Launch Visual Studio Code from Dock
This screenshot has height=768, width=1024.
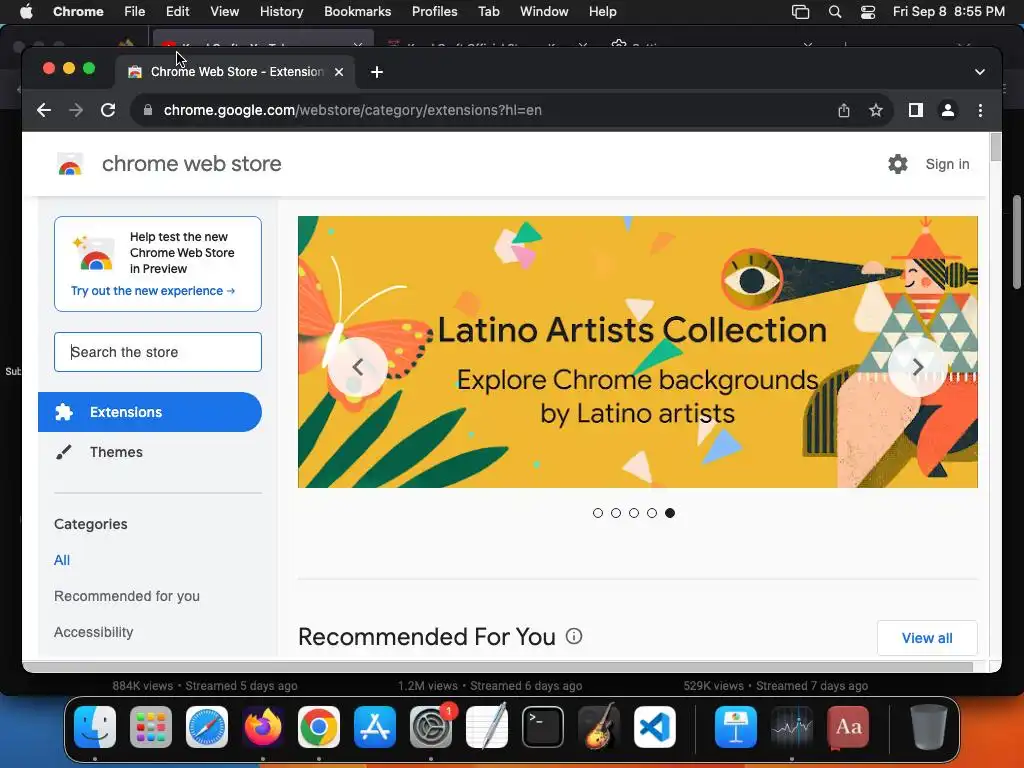click(x=654, y=727)
